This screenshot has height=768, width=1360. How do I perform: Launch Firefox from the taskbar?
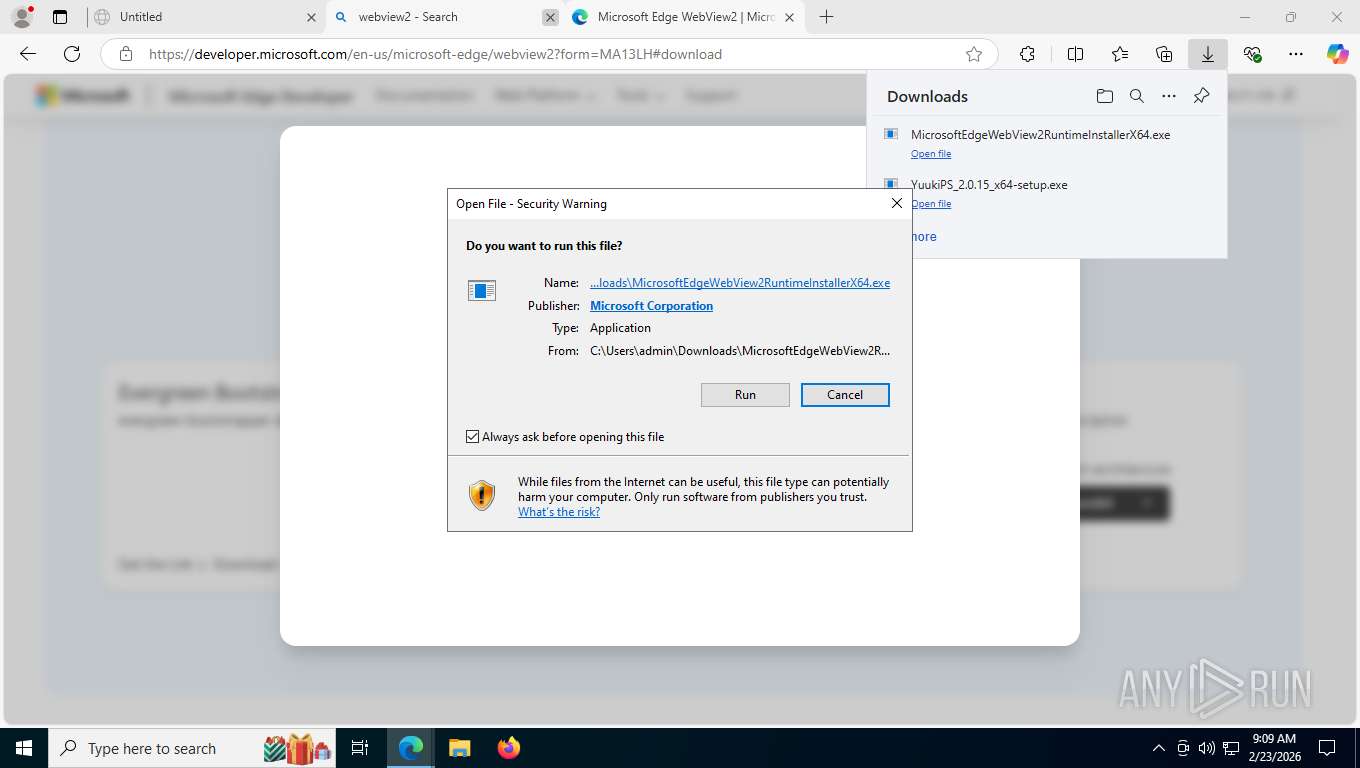click(509, 748)
